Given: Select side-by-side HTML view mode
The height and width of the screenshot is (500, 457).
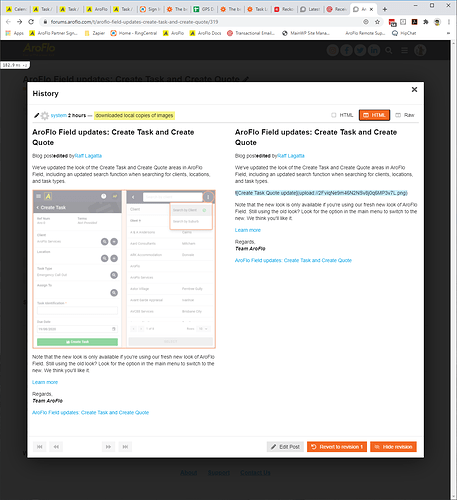Looking at the screenshot, I should pos(374,115).
